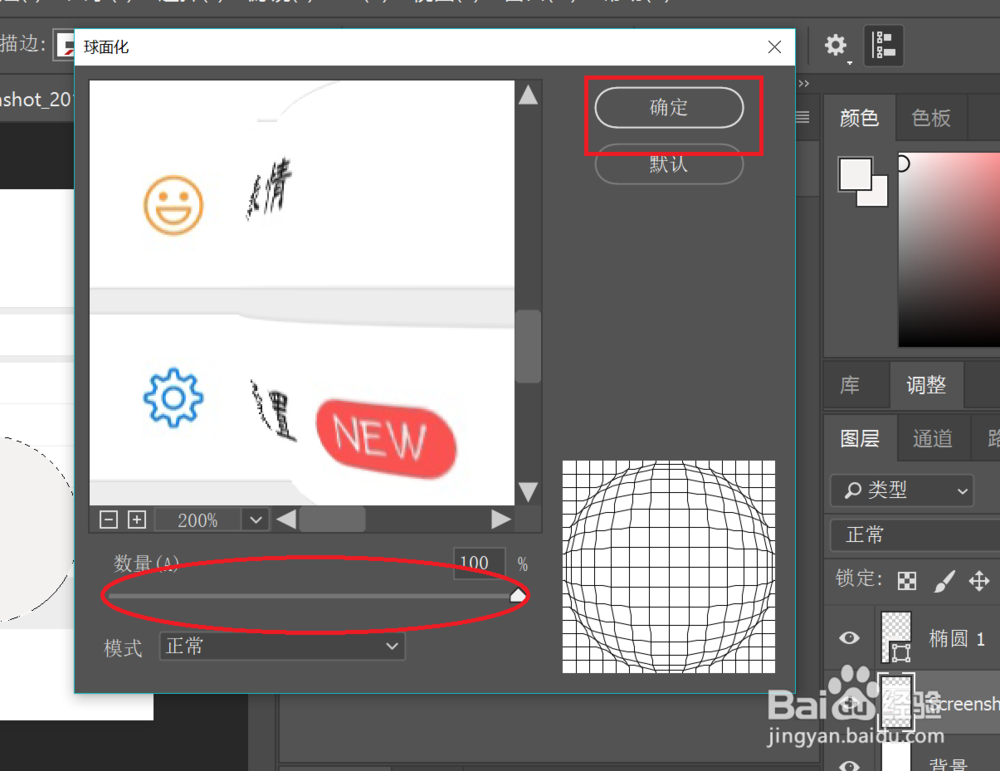The width and height of the screenshot is (1000, 771).
Task: Switch to the 图层 panel tab
Action: pyautogui.click(x=860, y=438)
